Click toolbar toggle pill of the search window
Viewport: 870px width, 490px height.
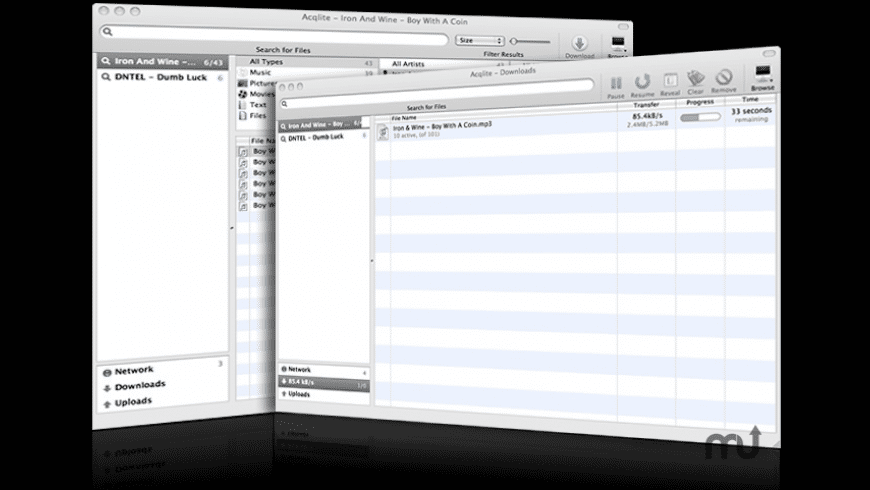click(x=623, y=26)
